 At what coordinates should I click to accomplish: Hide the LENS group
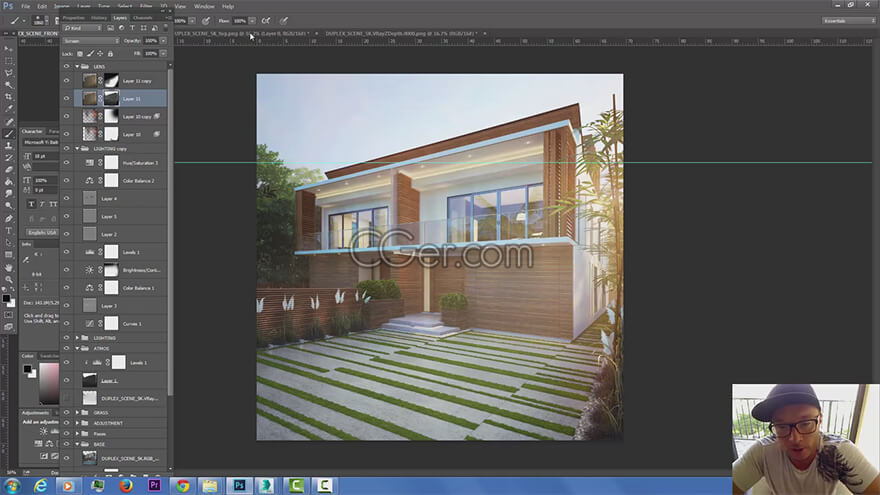pos(66,66)
